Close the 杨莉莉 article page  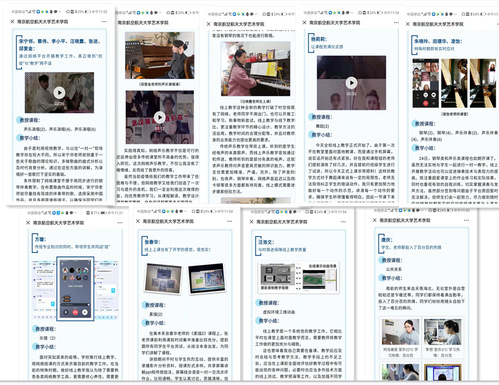pyautogui.click(x=304, y=22)
